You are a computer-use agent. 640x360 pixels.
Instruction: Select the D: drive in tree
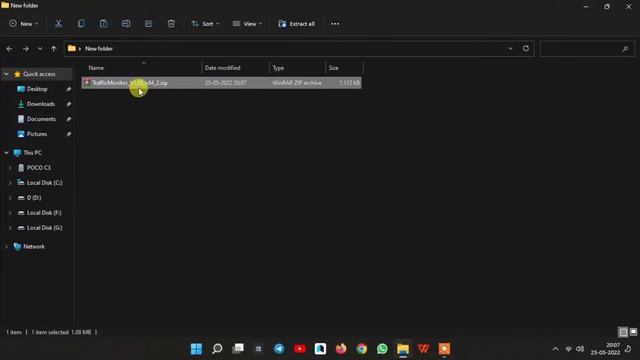point(34,198)
